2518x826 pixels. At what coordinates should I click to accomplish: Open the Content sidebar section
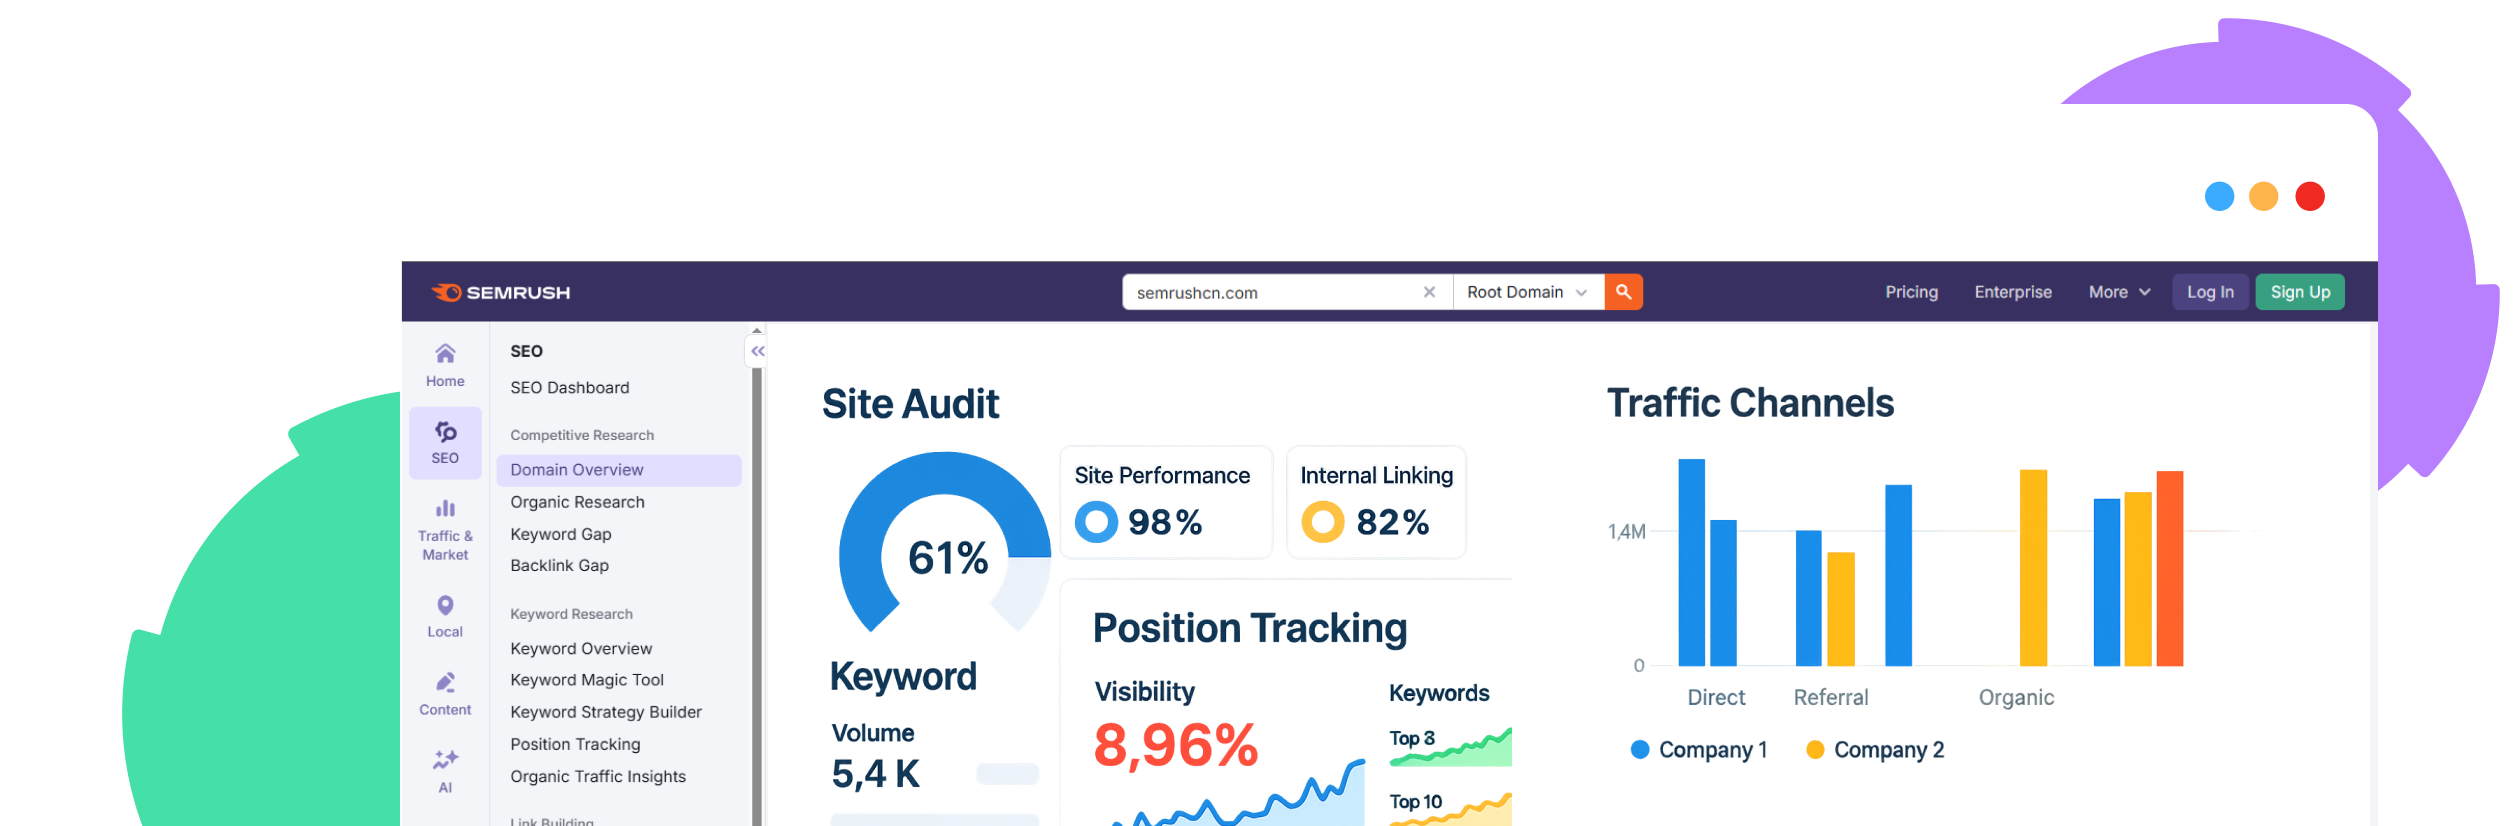(x=445, y=694)
